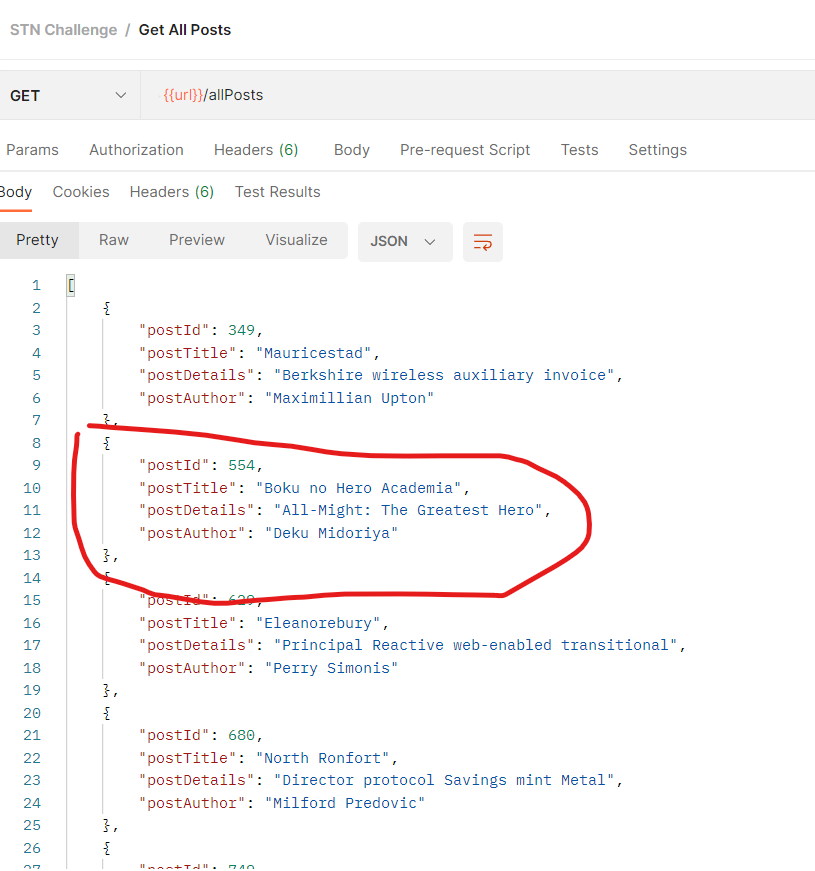Viewport: 815px width, 871px height.
Task: Toggle the word wrap icon button
Action: (482, 242)
